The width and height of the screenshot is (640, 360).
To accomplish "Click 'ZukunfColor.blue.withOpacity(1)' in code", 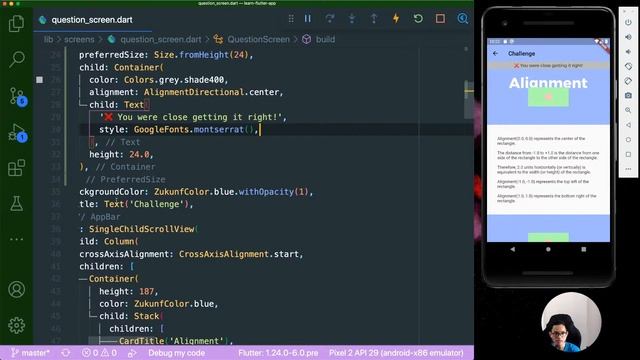I will click(231, 192).
